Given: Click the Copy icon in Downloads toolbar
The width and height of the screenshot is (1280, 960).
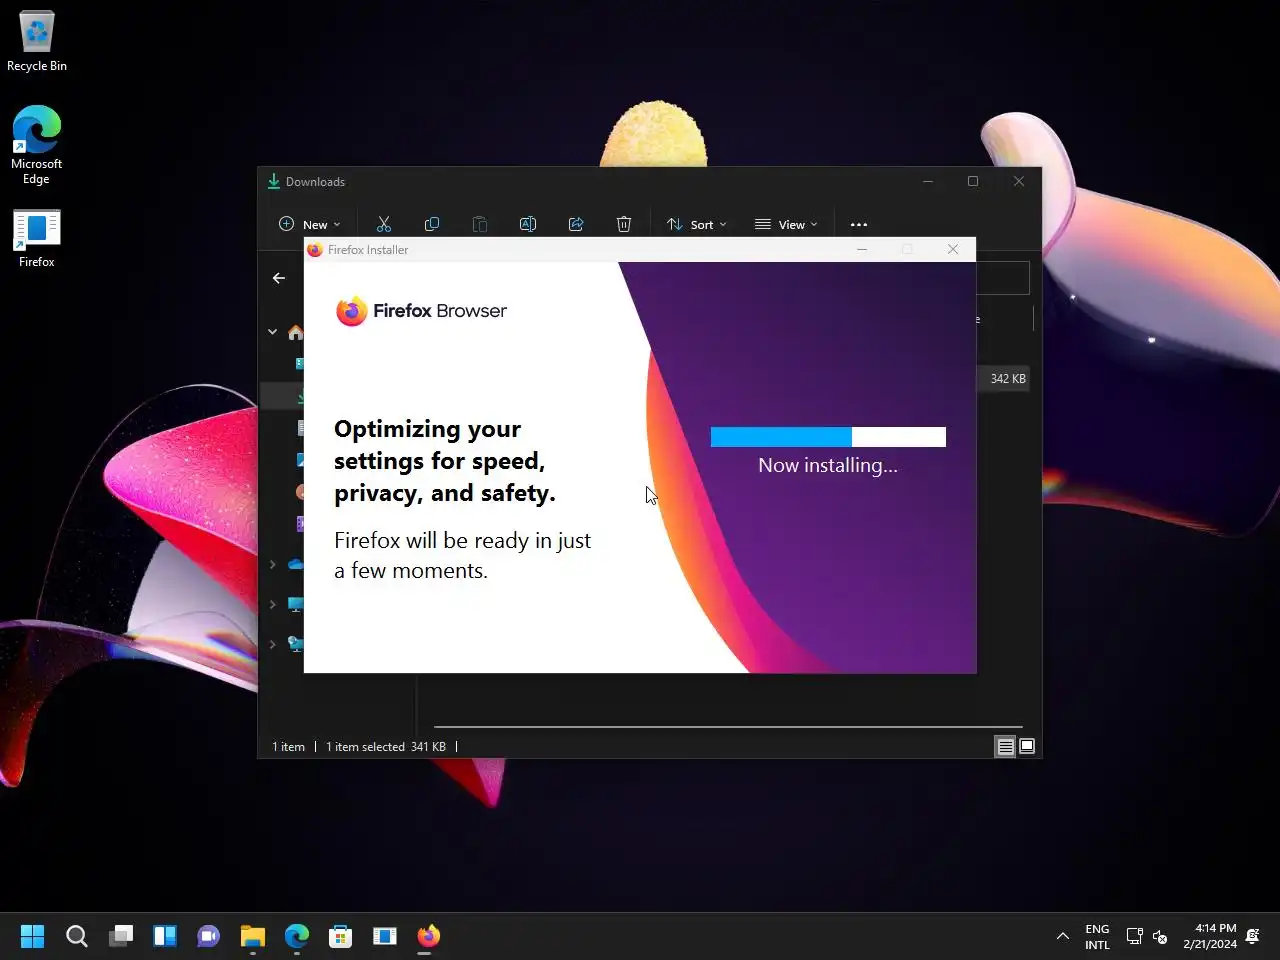Looking at the screenshot, I should (432, 224).
